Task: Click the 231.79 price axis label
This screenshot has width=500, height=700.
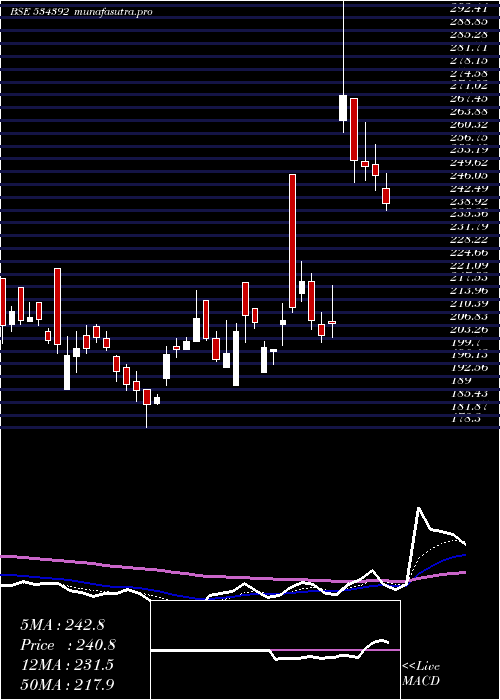Action: 470,227
